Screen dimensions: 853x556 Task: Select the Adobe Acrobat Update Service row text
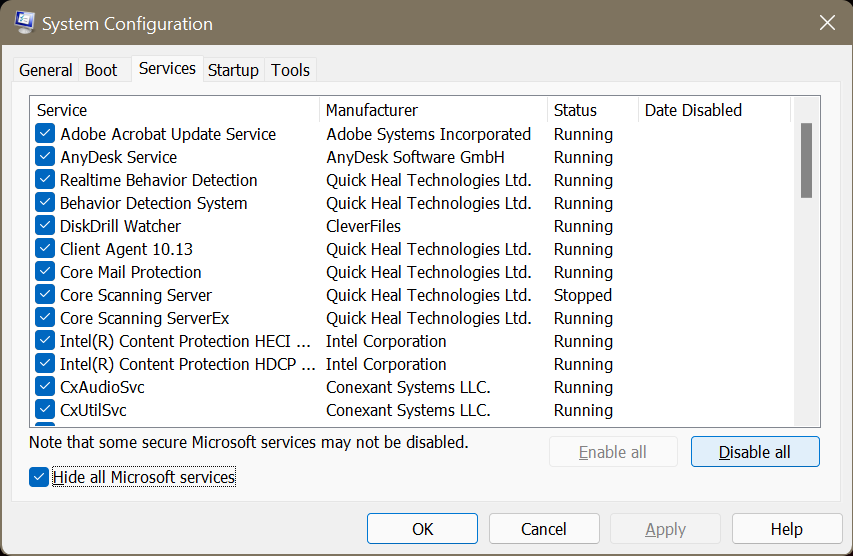[168, 134]
